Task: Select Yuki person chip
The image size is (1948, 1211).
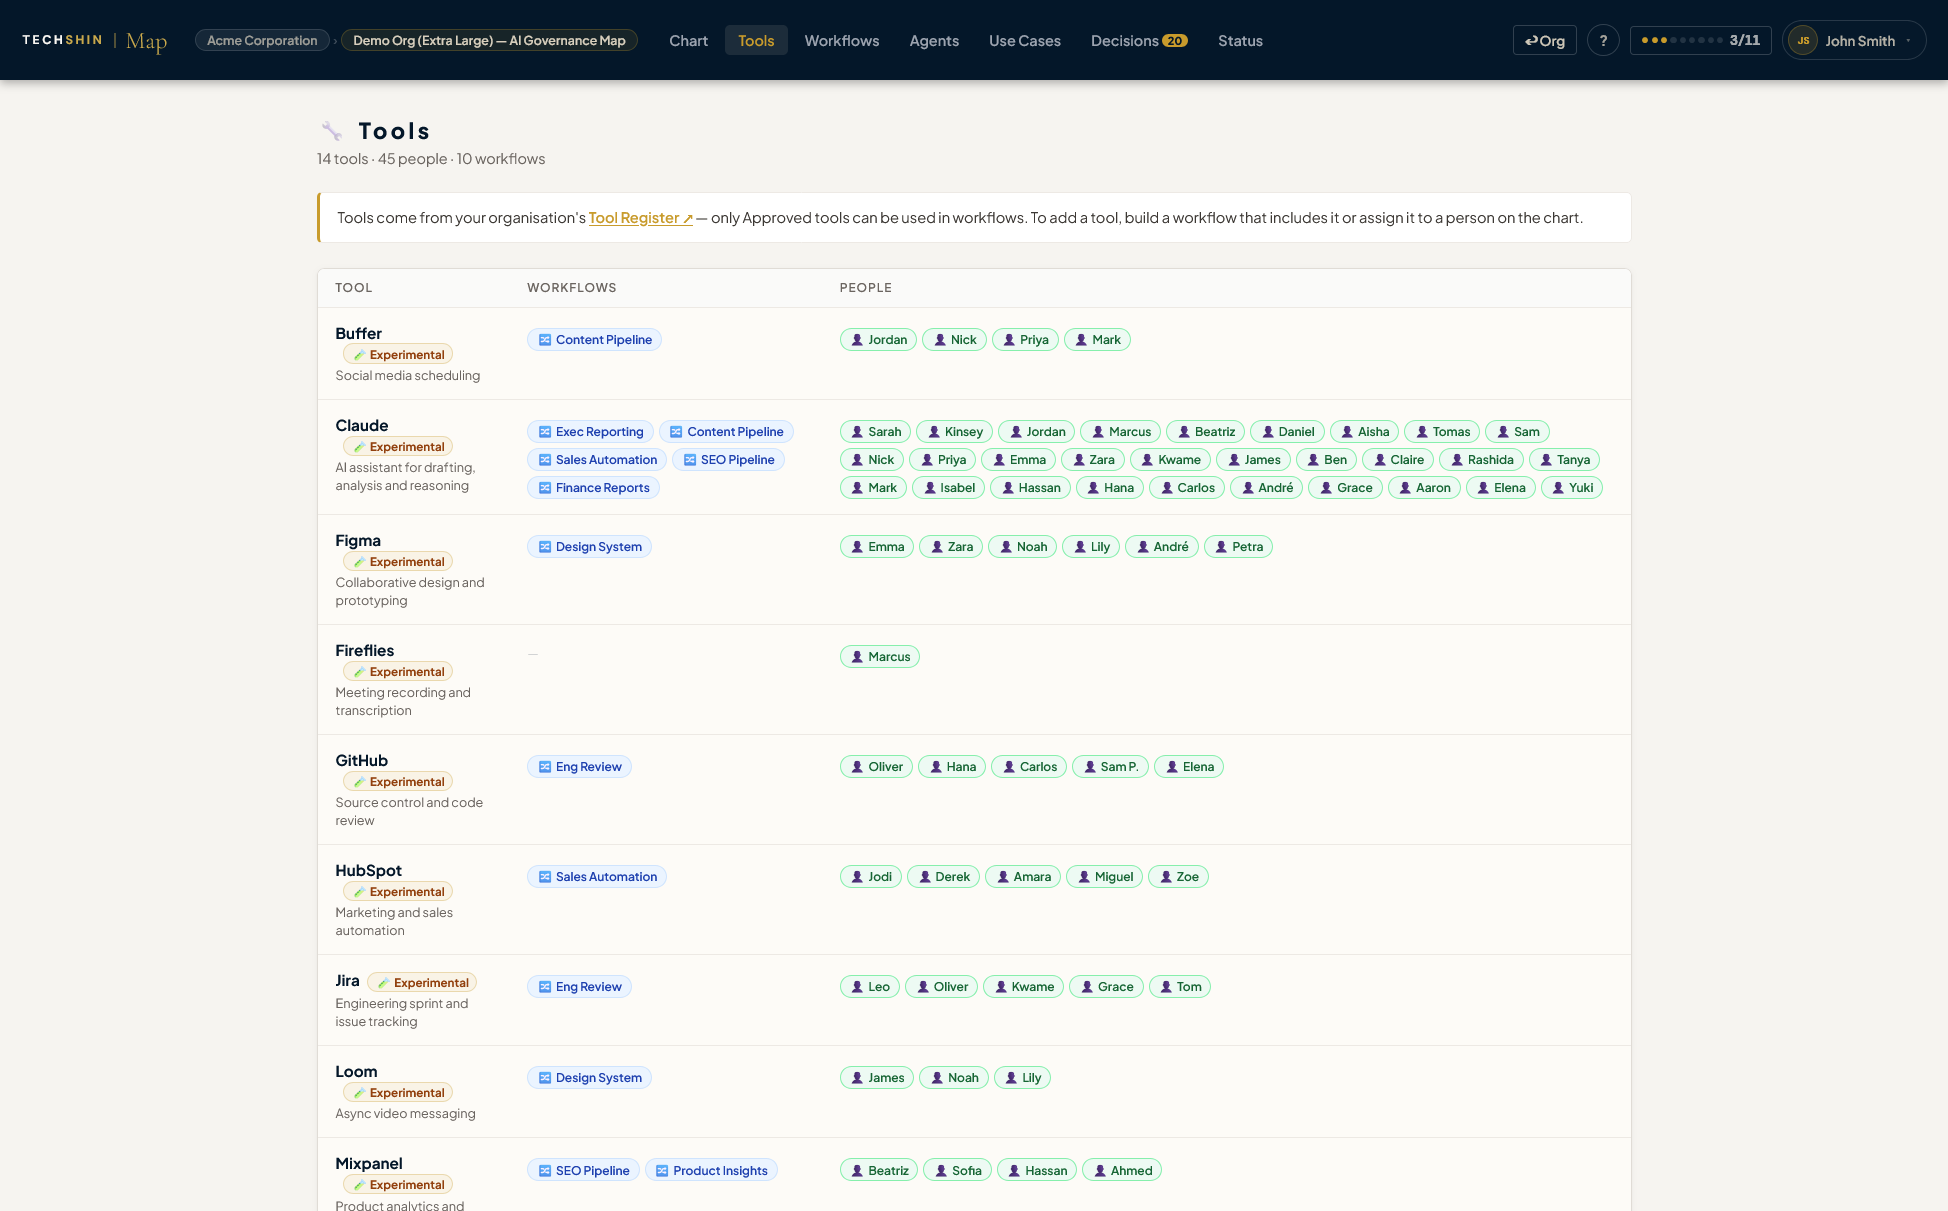Action: point(1571,488)
